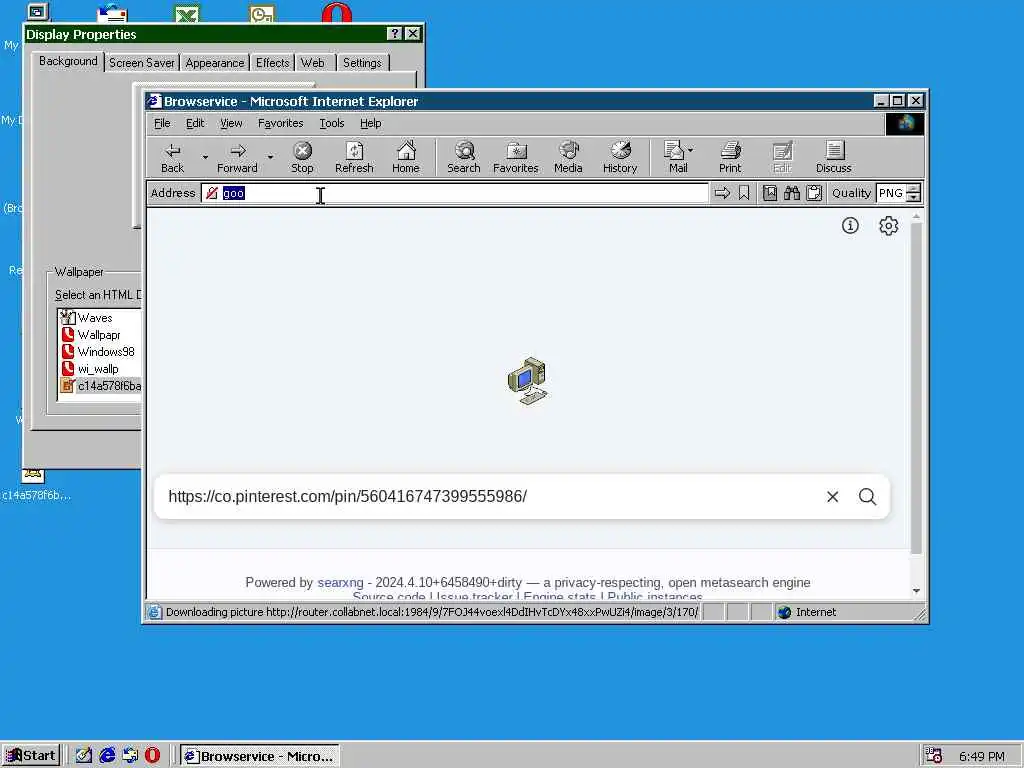
Task: Switch to Settings tab in Display Properties
Action: (x=362, y=63)
